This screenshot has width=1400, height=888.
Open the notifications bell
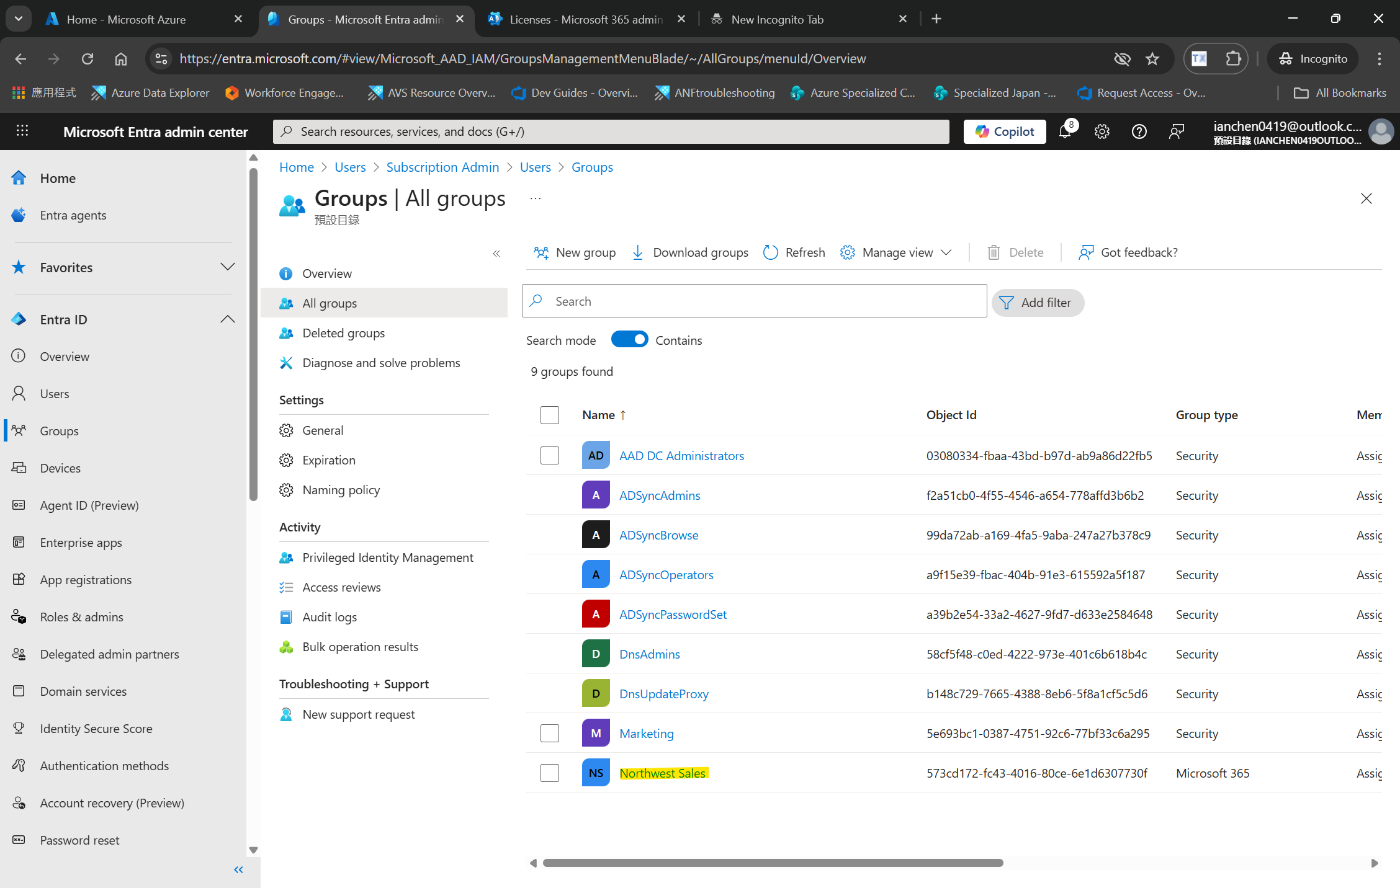1065,132
